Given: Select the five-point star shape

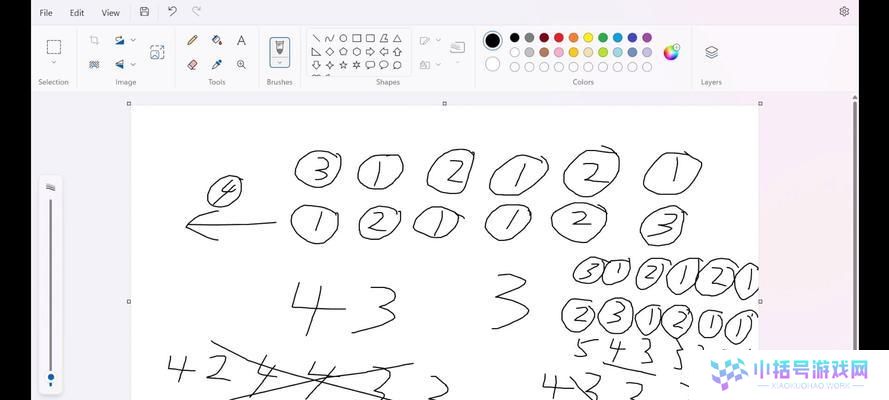Looking at the screenshot, I should 343,65.
